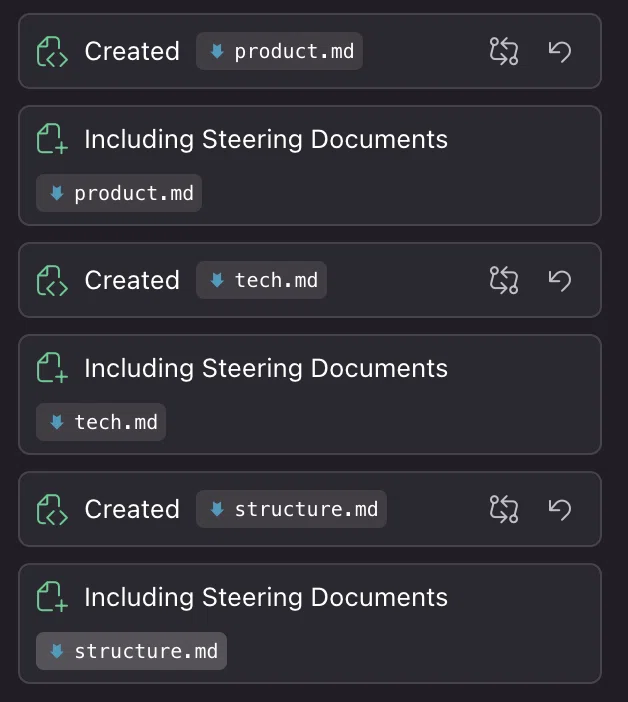Click the created-file code icon beside product.md
This screenshot has height=702, width=628.
click(x=52, y=51)
